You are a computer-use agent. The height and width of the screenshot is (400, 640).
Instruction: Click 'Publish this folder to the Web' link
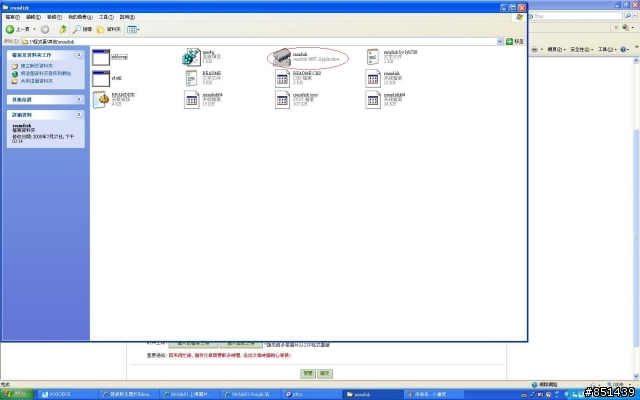tap(46, 73)
